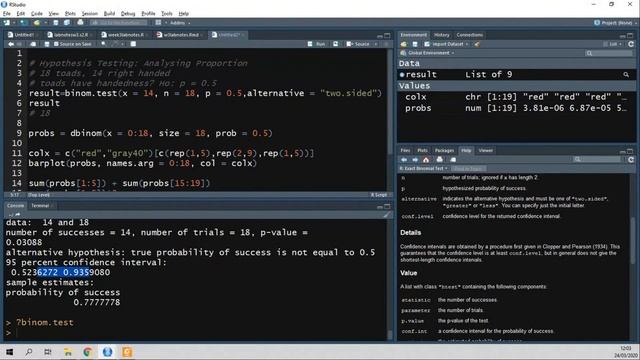640x360 pixels.
Task: Refresh the Environment pane
Action: coord(631,44)
